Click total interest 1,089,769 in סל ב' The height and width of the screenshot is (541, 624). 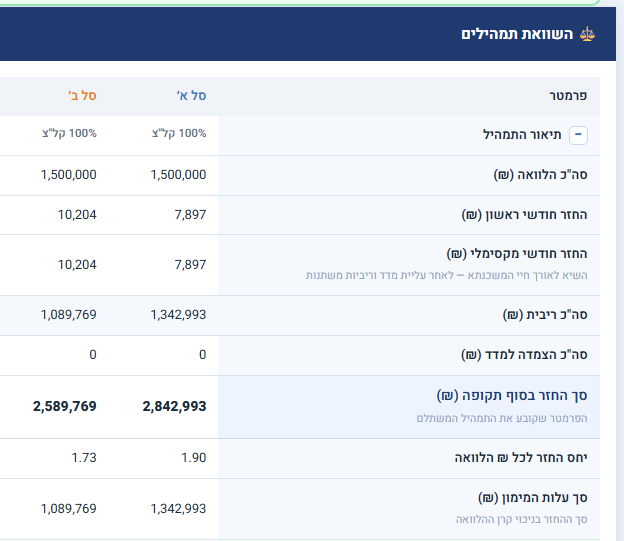(x=68, y=315)
